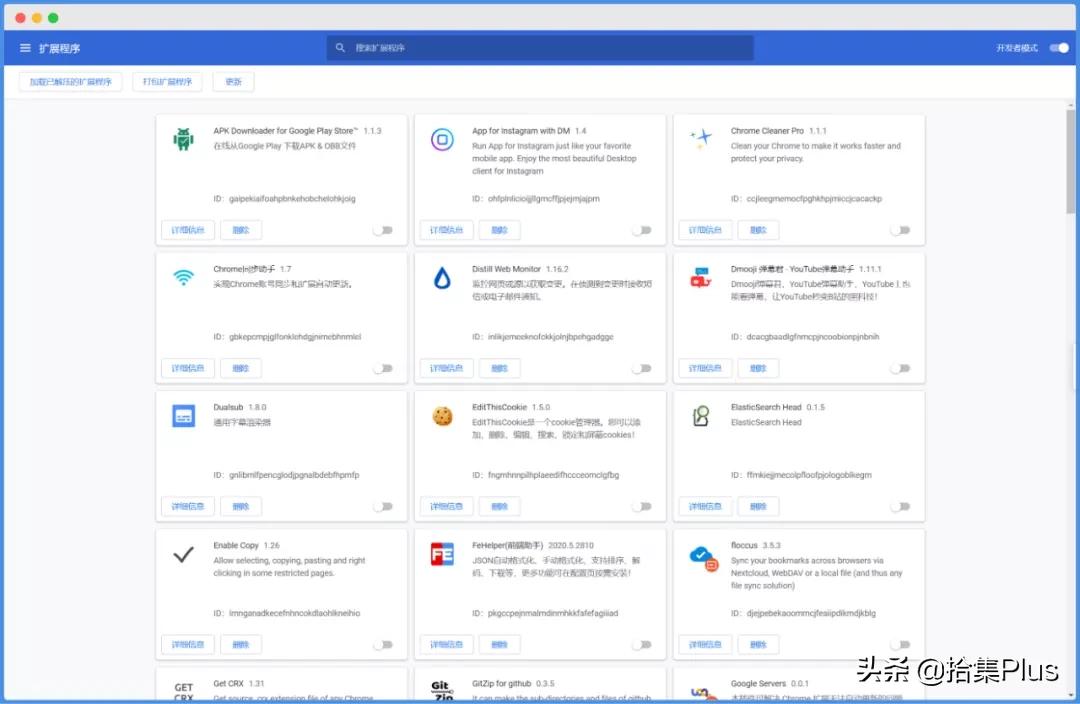
Task: Click the search extensions input field
Action: 540,48
